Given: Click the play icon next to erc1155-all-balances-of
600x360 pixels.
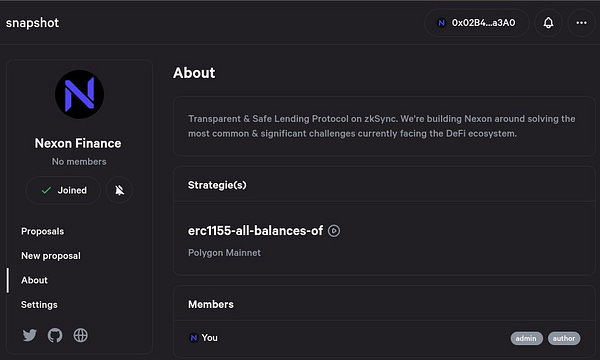Looking at the screenshot, I should [334, 231].
